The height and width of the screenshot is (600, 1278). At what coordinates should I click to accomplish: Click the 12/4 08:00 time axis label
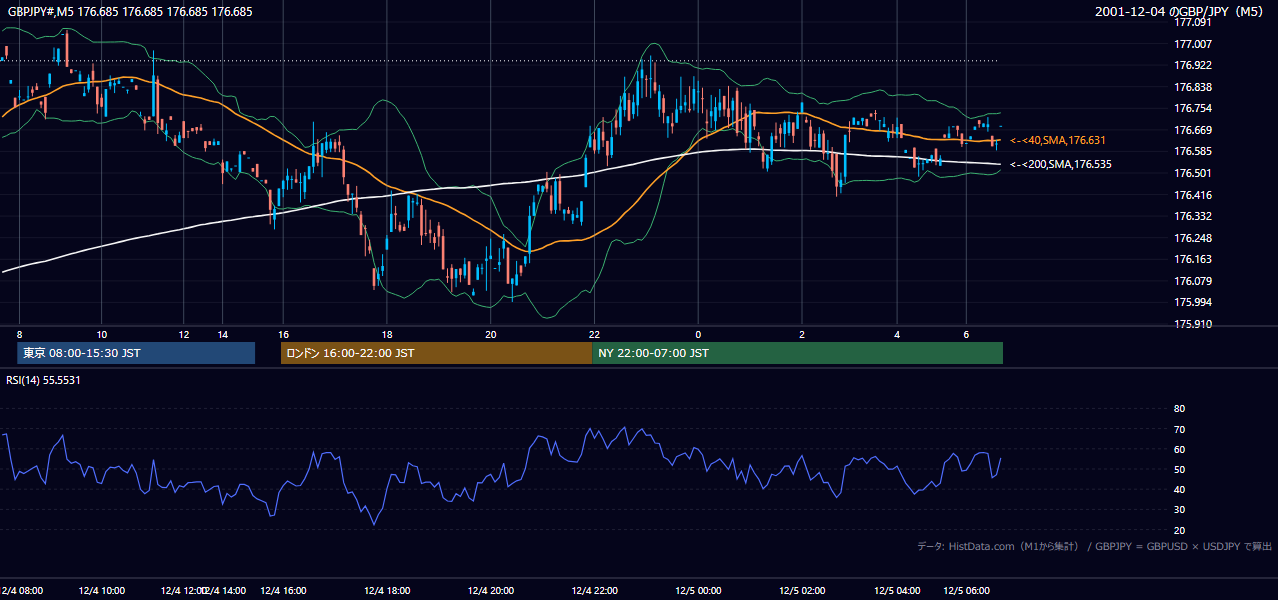pyautogui.click(x=21, y=591)
